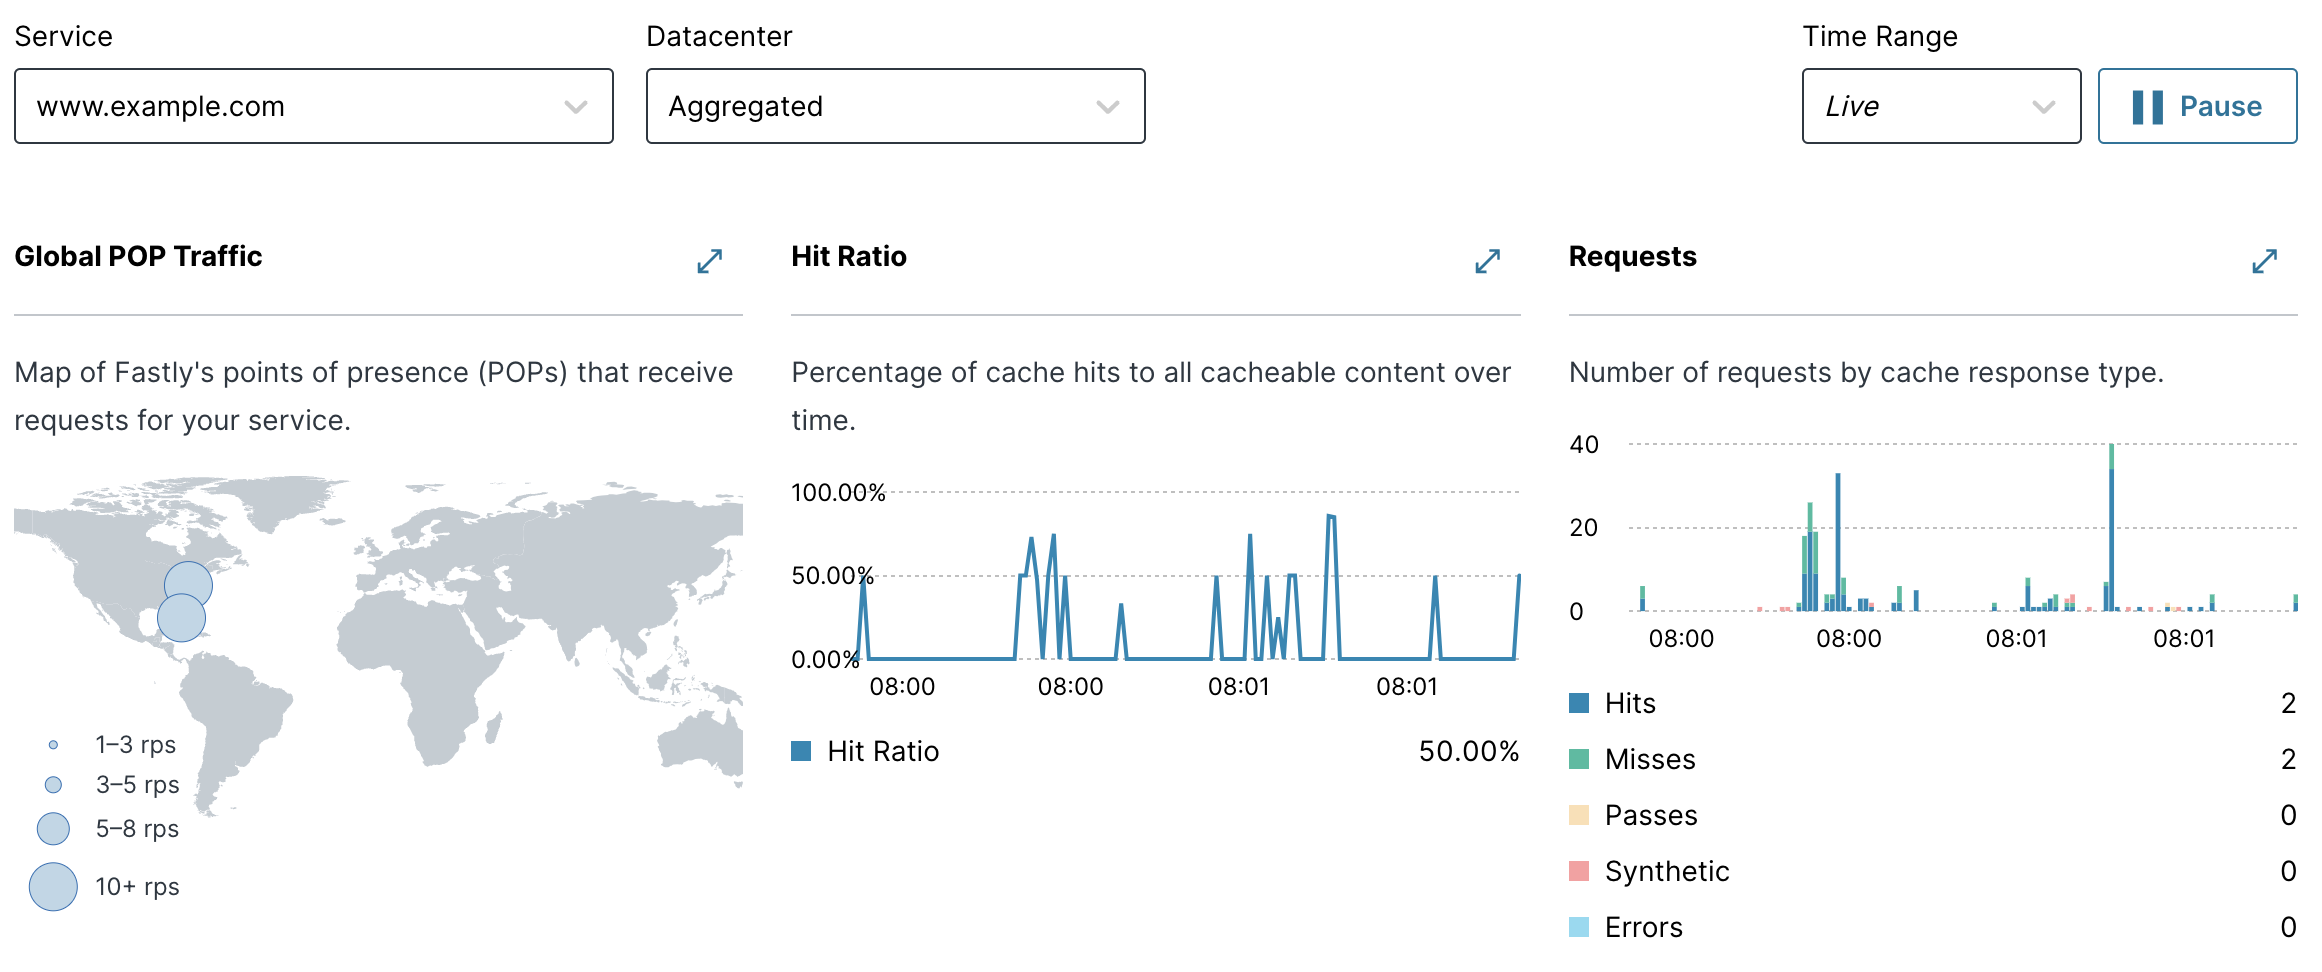The image size is (2322, 972).
Task: Toggle the Passes series in legend
Action: point(1650,815)
